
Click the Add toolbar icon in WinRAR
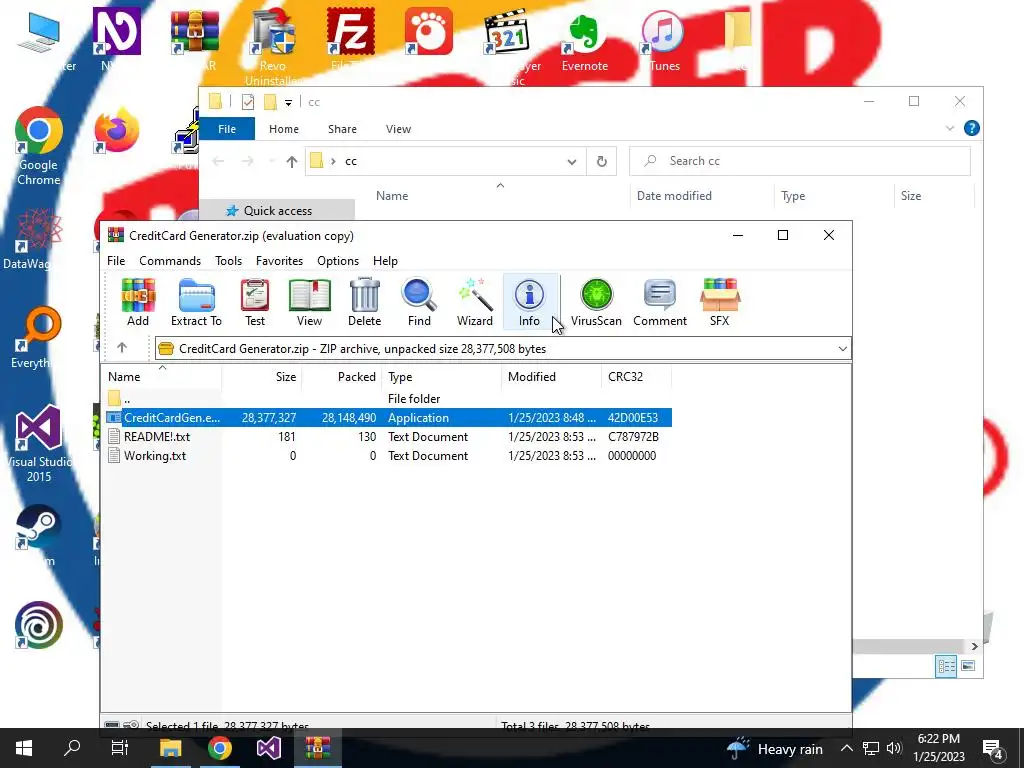coord(138,302)
